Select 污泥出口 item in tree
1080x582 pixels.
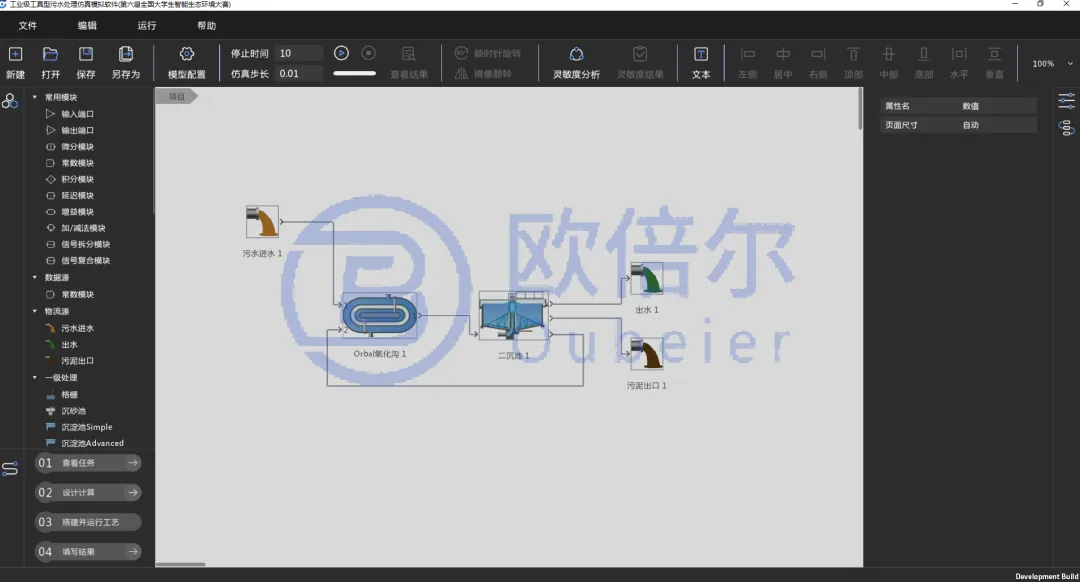coord(77,361)
